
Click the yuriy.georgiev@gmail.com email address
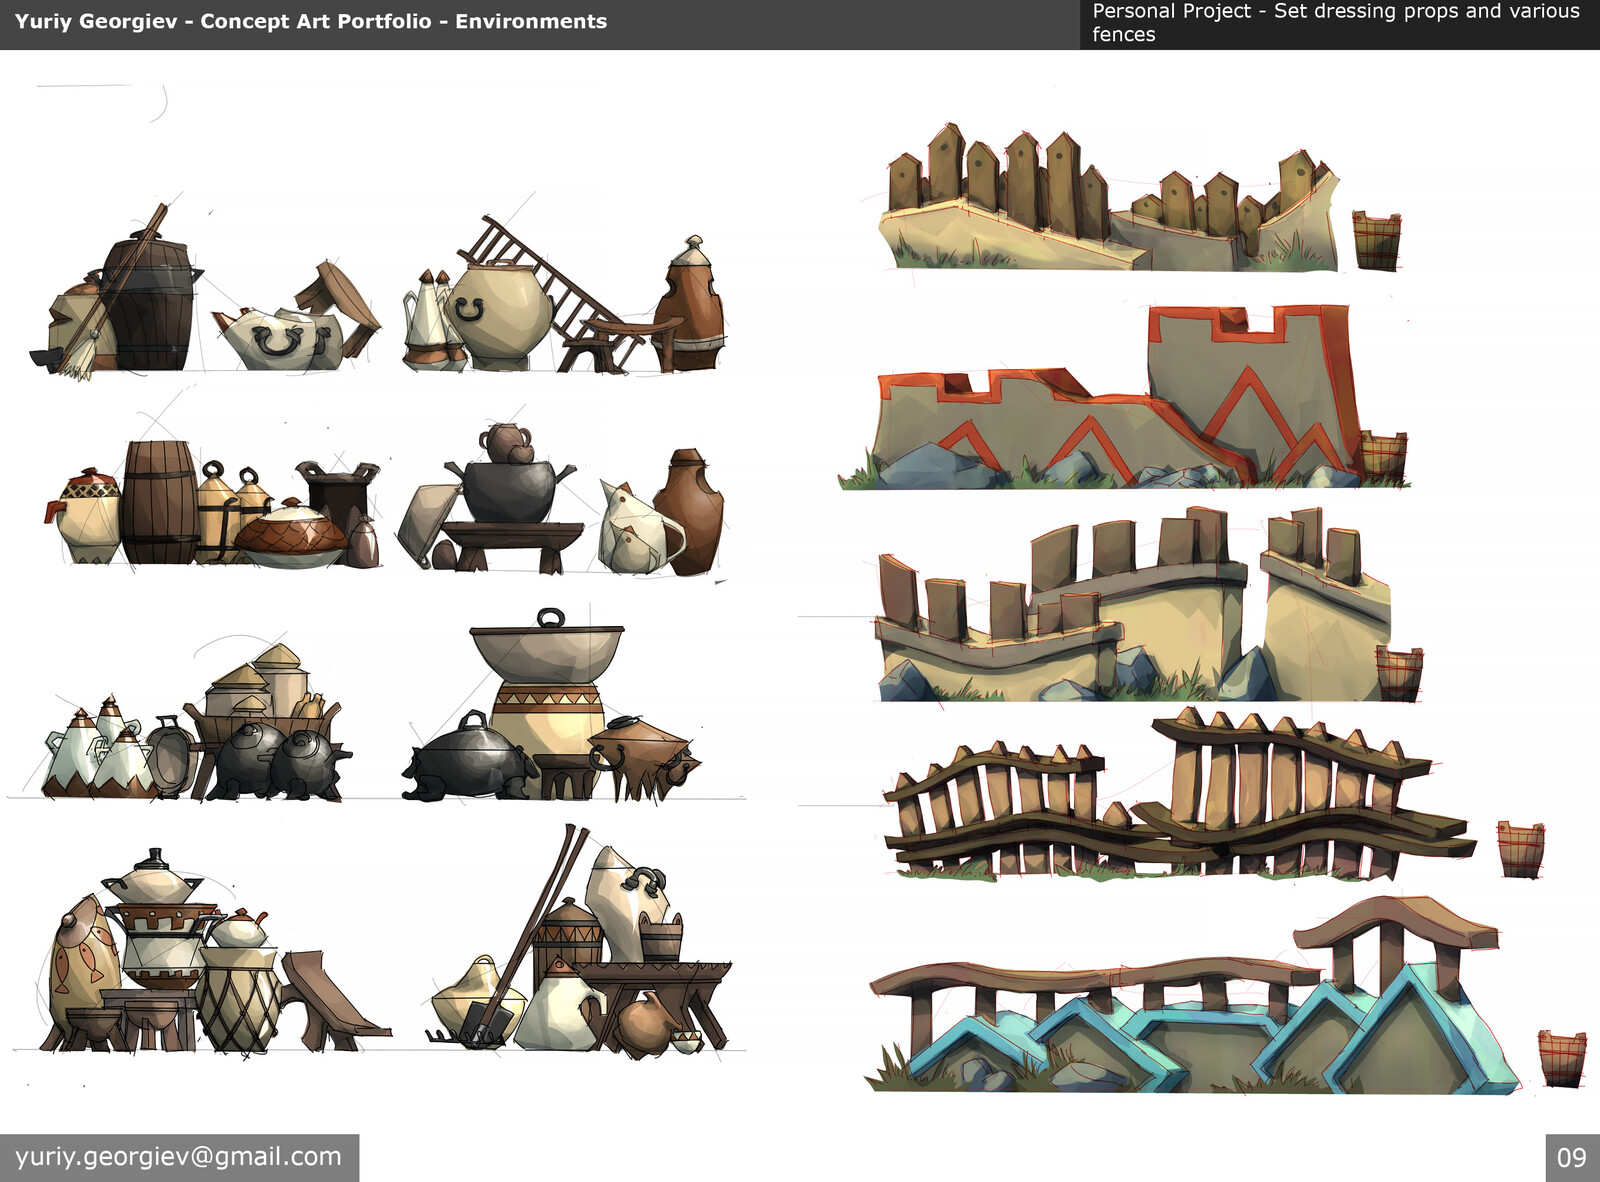(x=178, y=1157)
